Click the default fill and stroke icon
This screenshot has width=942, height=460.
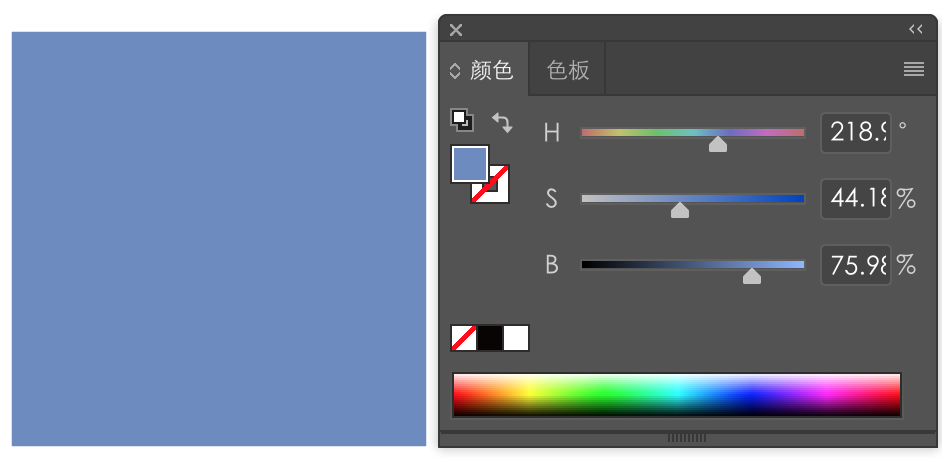point(462,121)
